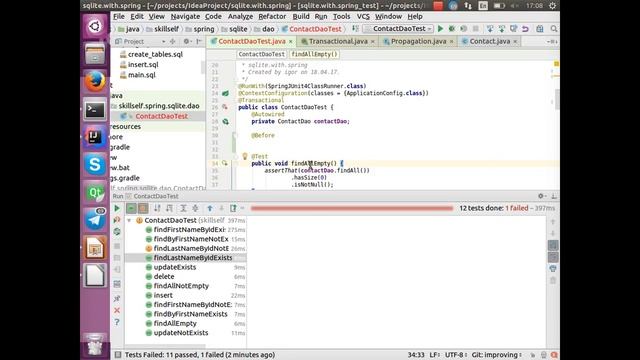
Task: Click the dao breadcrumb in navigation bar
Action: 268,29
